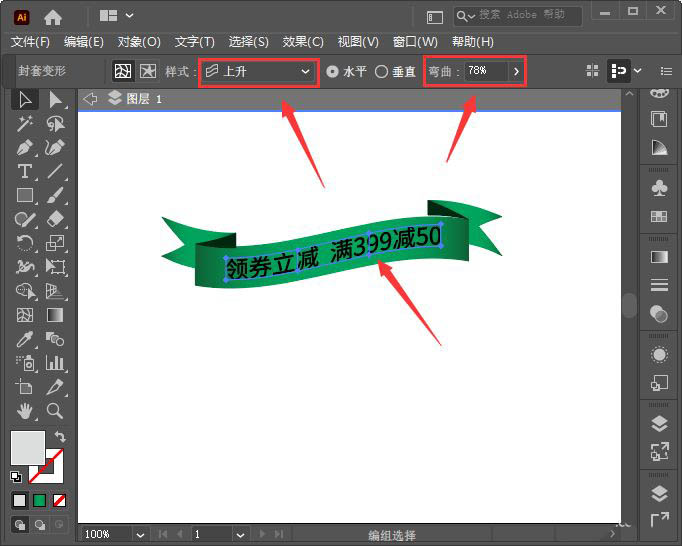Image resolution: width=682 pixels, height=546 pixels.
Task: Go to the Home screen icon
Action: pyautogui.click(x=53, y=17)
